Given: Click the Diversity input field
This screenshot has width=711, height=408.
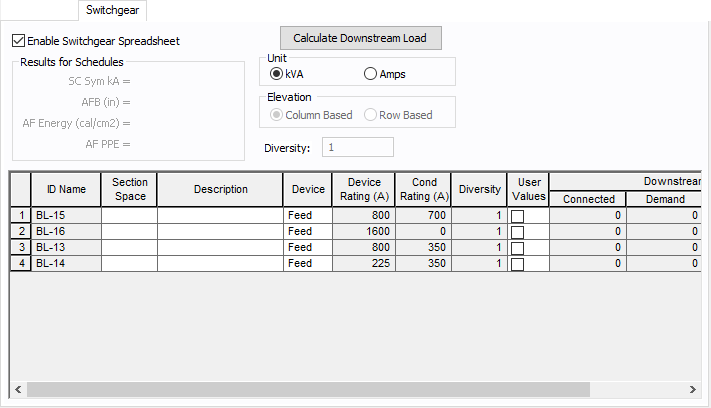Looking at the screenshot, I should (358, 148).
